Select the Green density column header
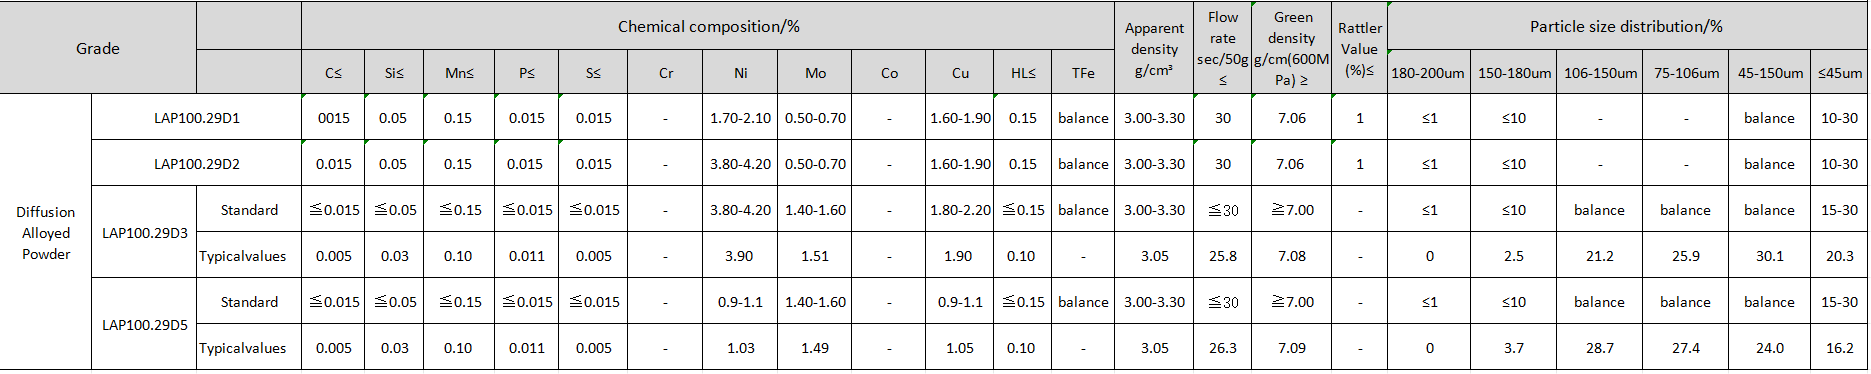This screenshot has width=1871, height=374. point(1291,48)
